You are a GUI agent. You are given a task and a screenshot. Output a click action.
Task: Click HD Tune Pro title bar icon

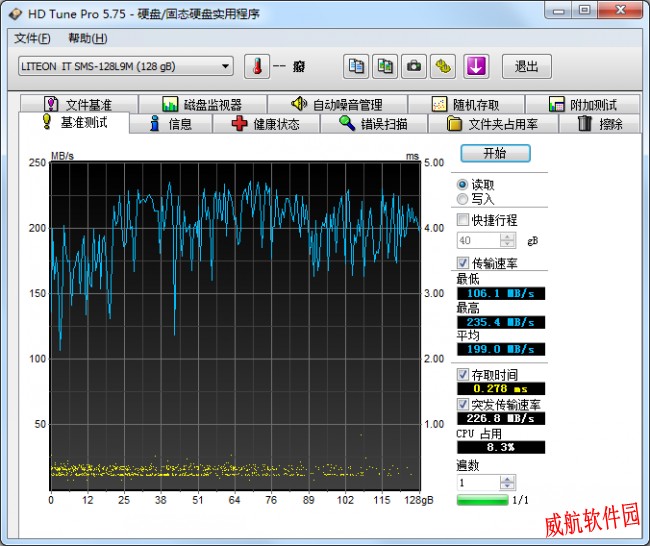[15, 14]
